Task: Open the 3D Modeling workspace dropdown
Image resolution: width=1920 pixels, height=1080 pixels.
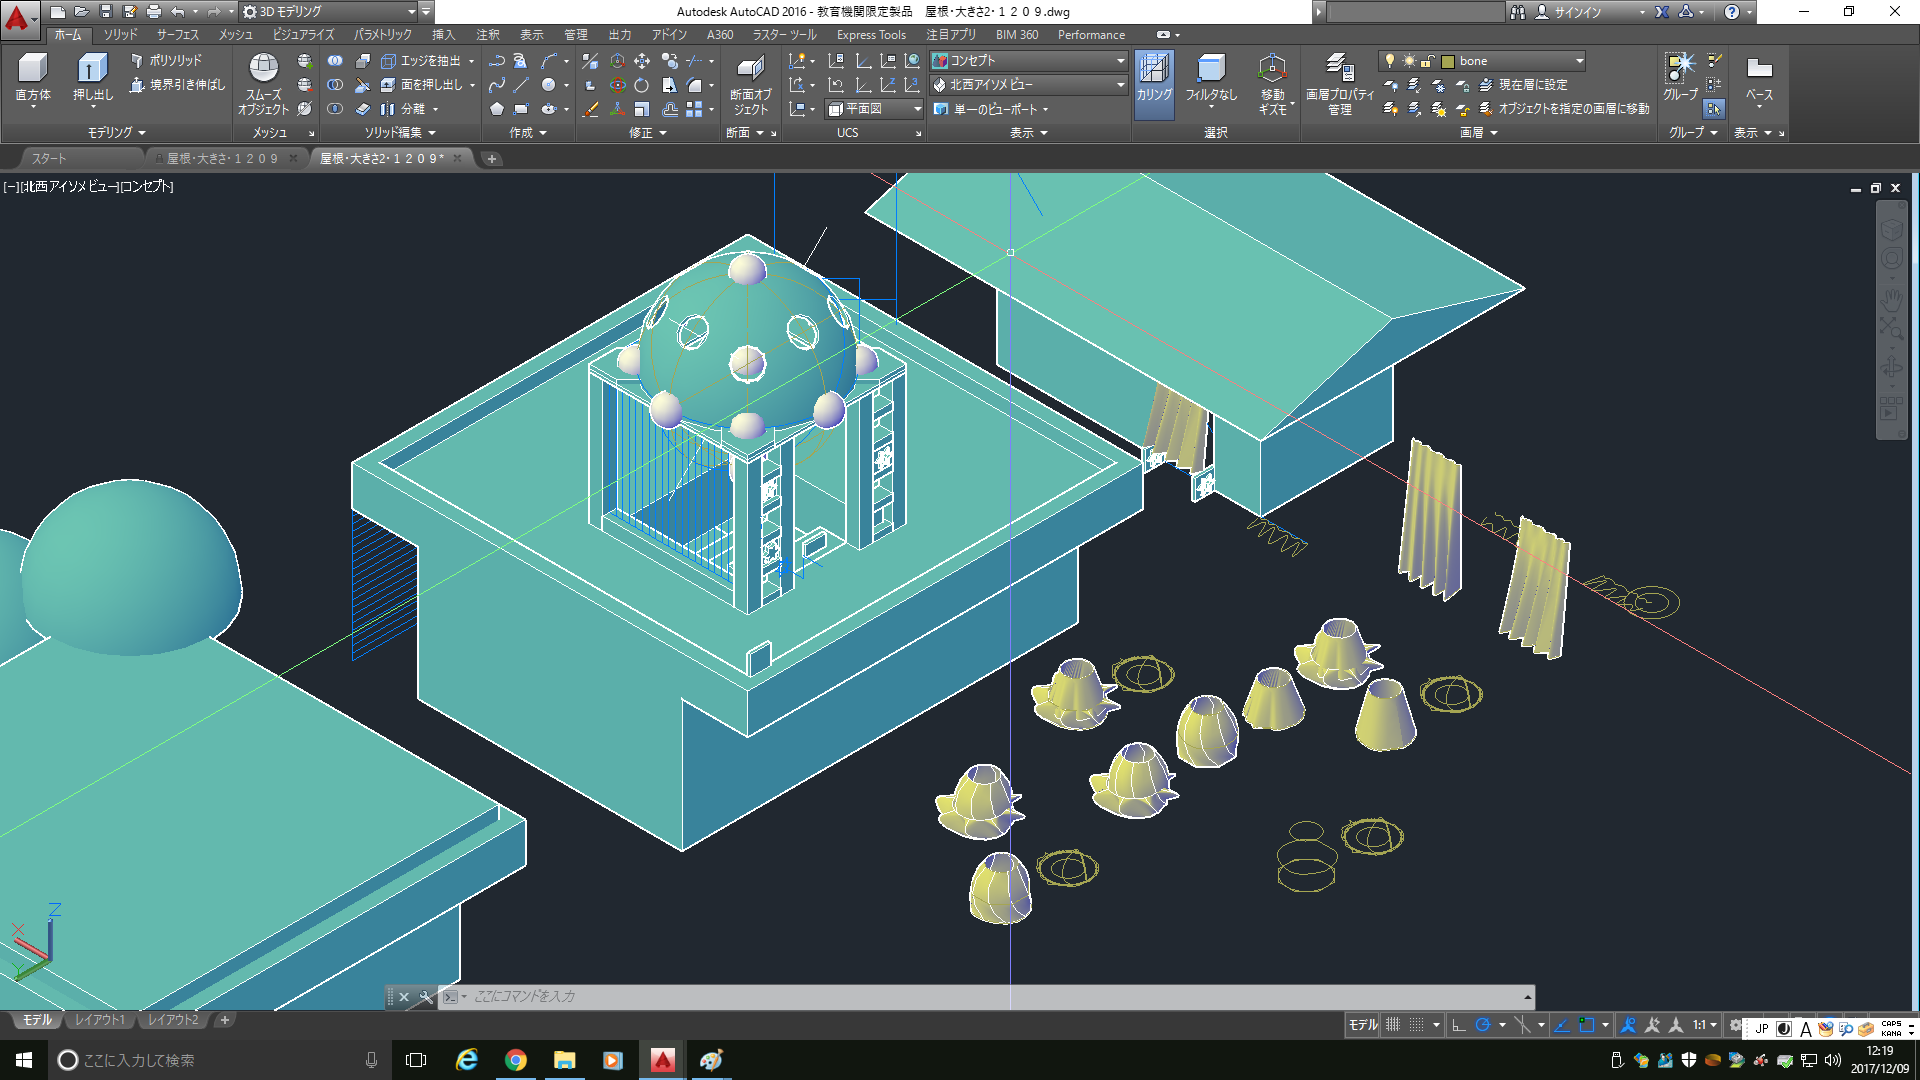Action: [x=411, y=12]
